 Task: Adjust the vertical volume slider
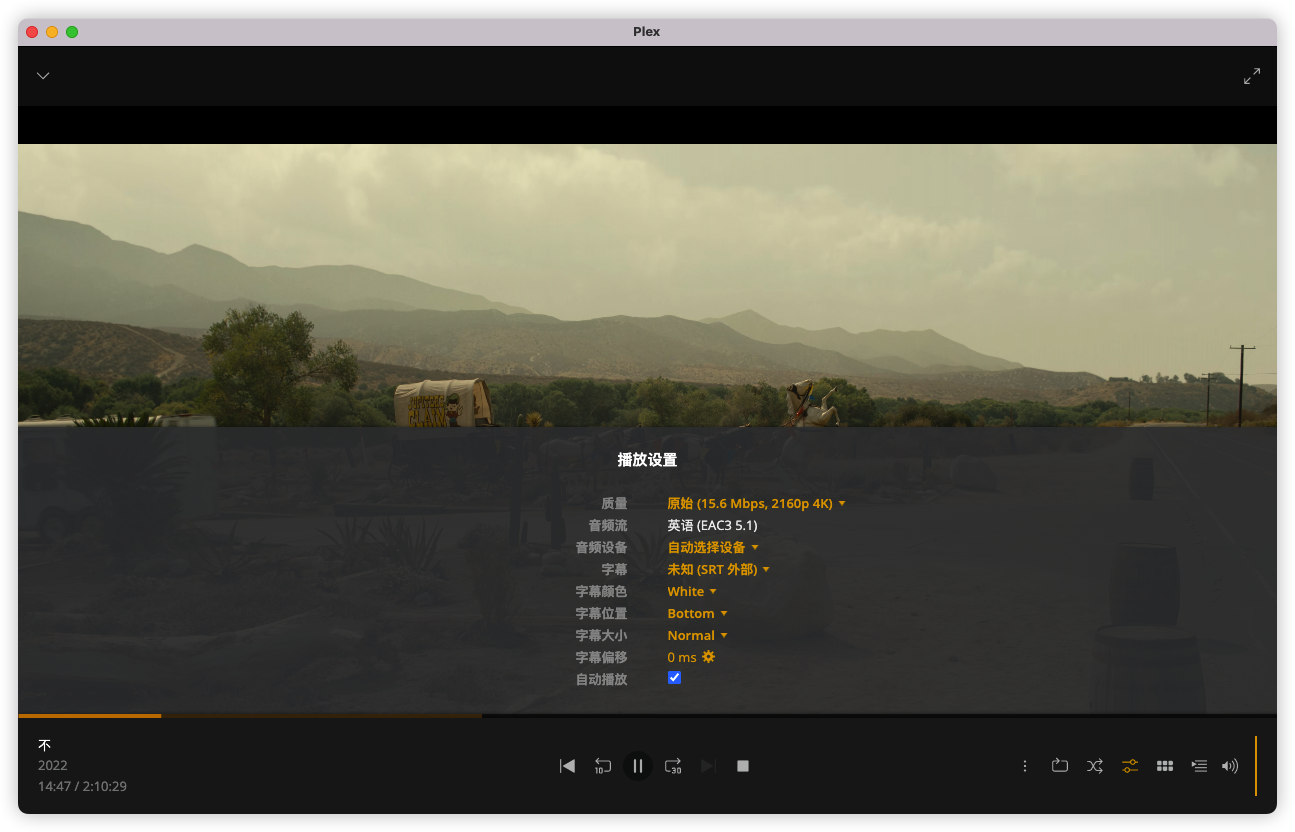(x=1255, y=766)
